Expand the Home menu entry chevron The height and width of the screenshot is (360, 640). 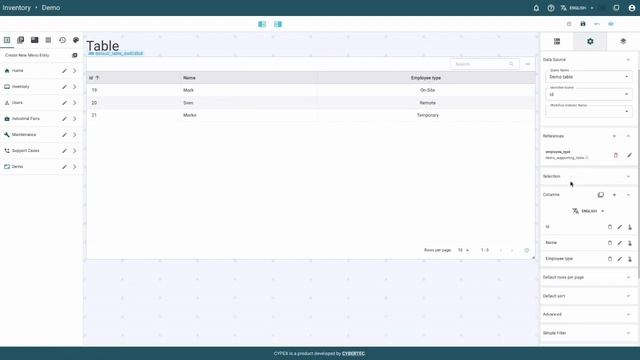click(75, 71)
